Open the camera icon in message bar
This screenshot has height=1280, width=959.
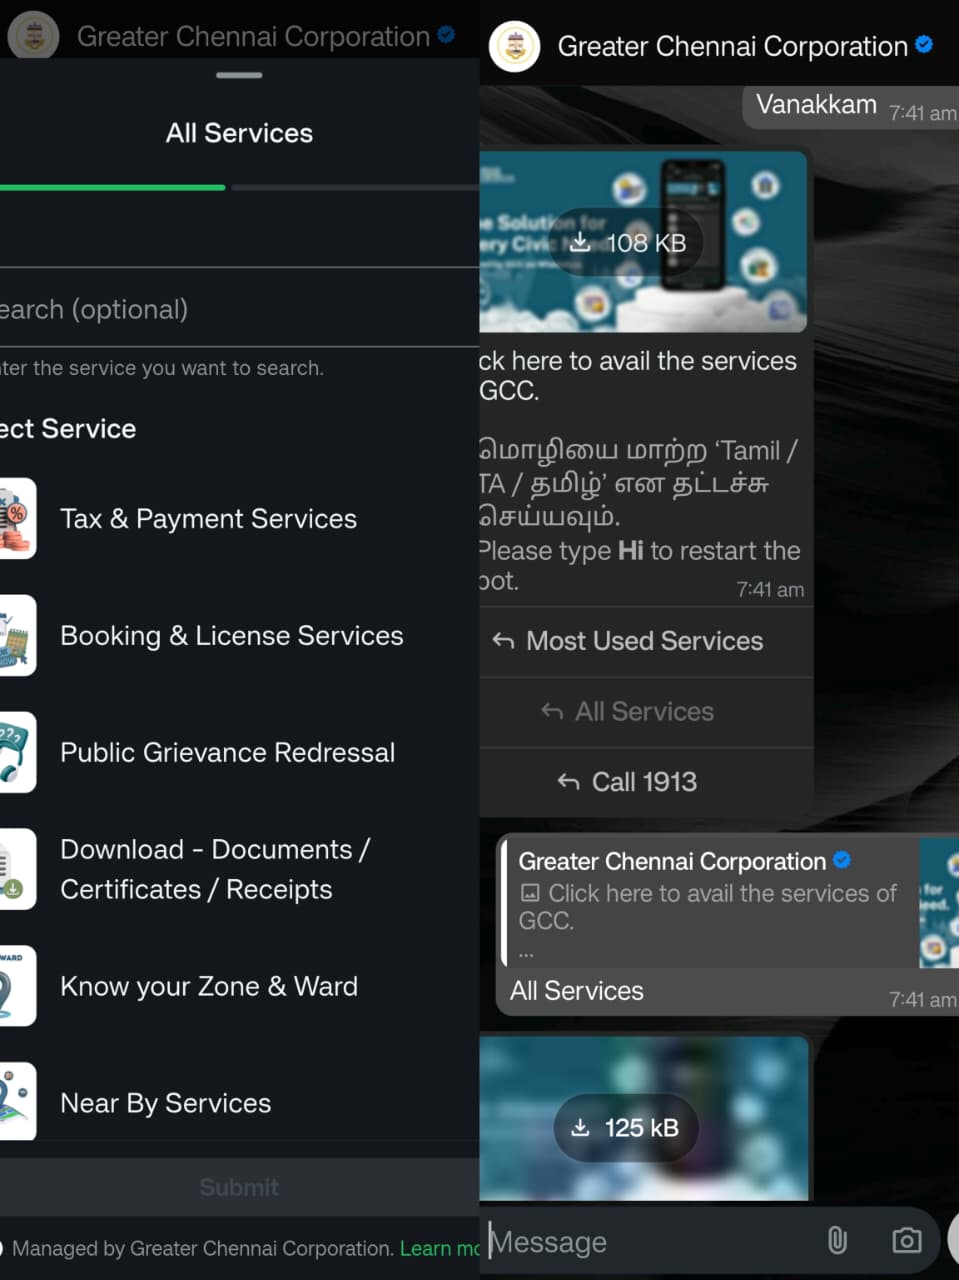907,1241
